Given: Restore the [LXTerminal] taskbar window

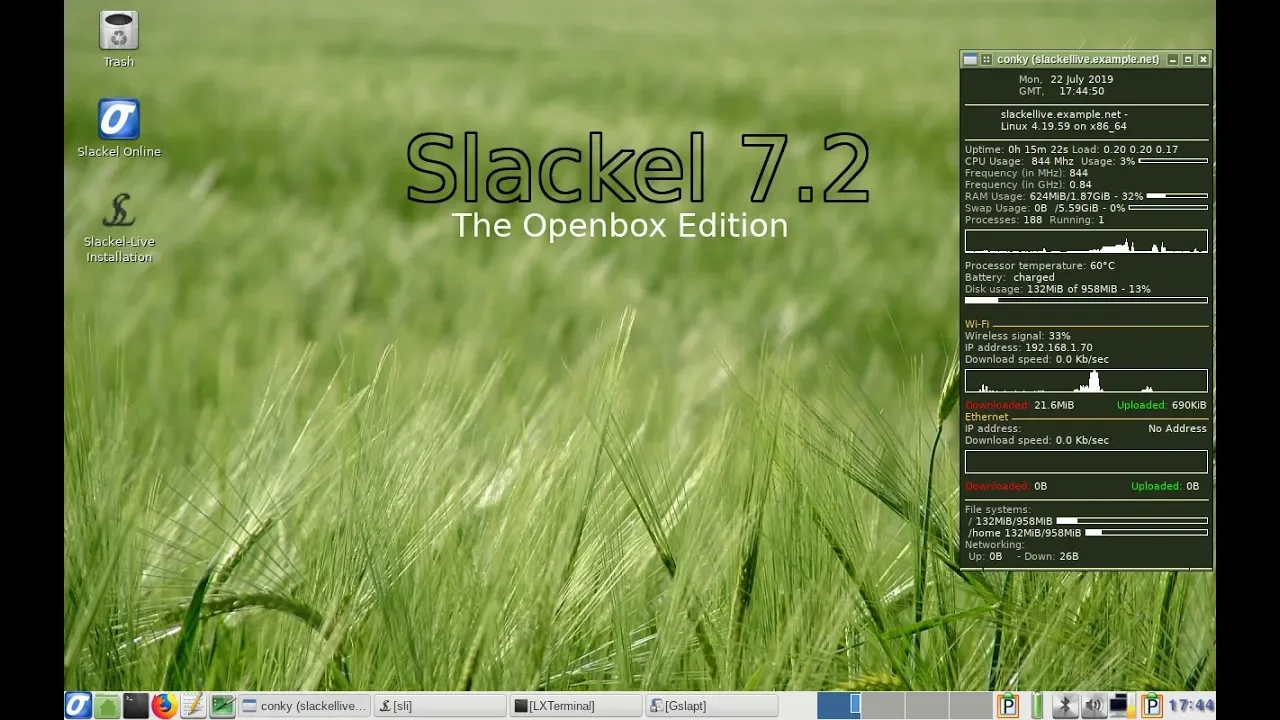Looking at the screenshot, I should click(x=576, y=706).
